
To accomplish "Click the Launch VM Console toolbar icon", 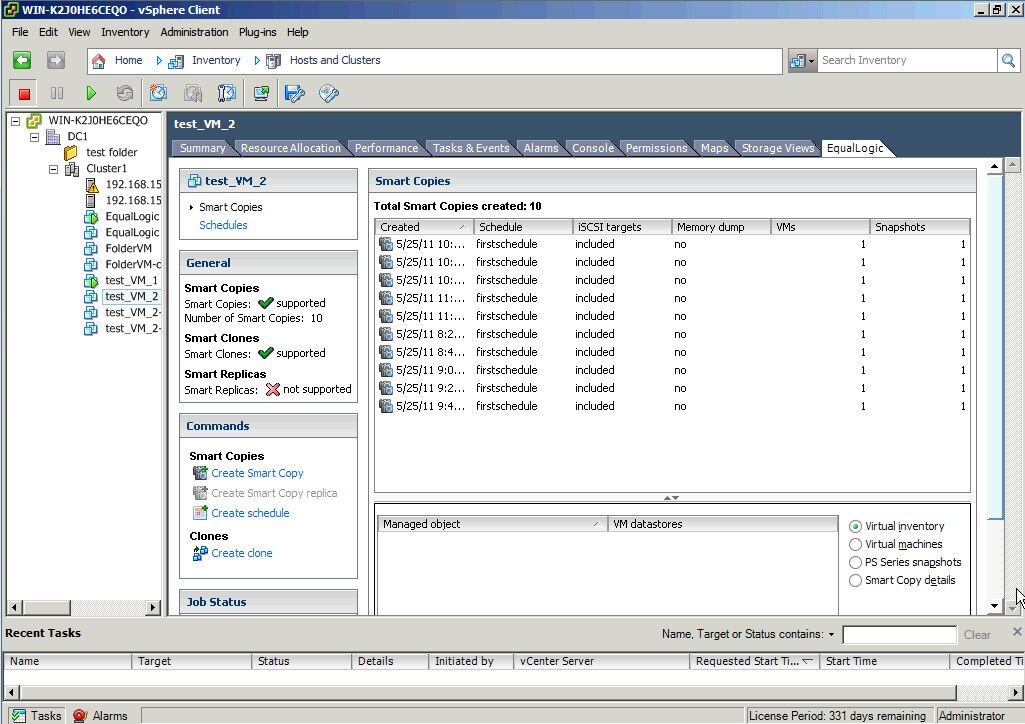I will (261, 93).
